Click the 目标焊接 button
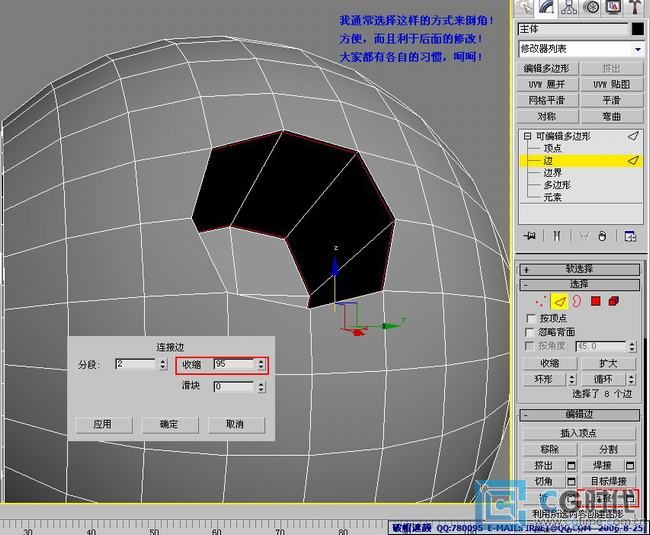Screen dimensions: 650x535 point(609,482)
